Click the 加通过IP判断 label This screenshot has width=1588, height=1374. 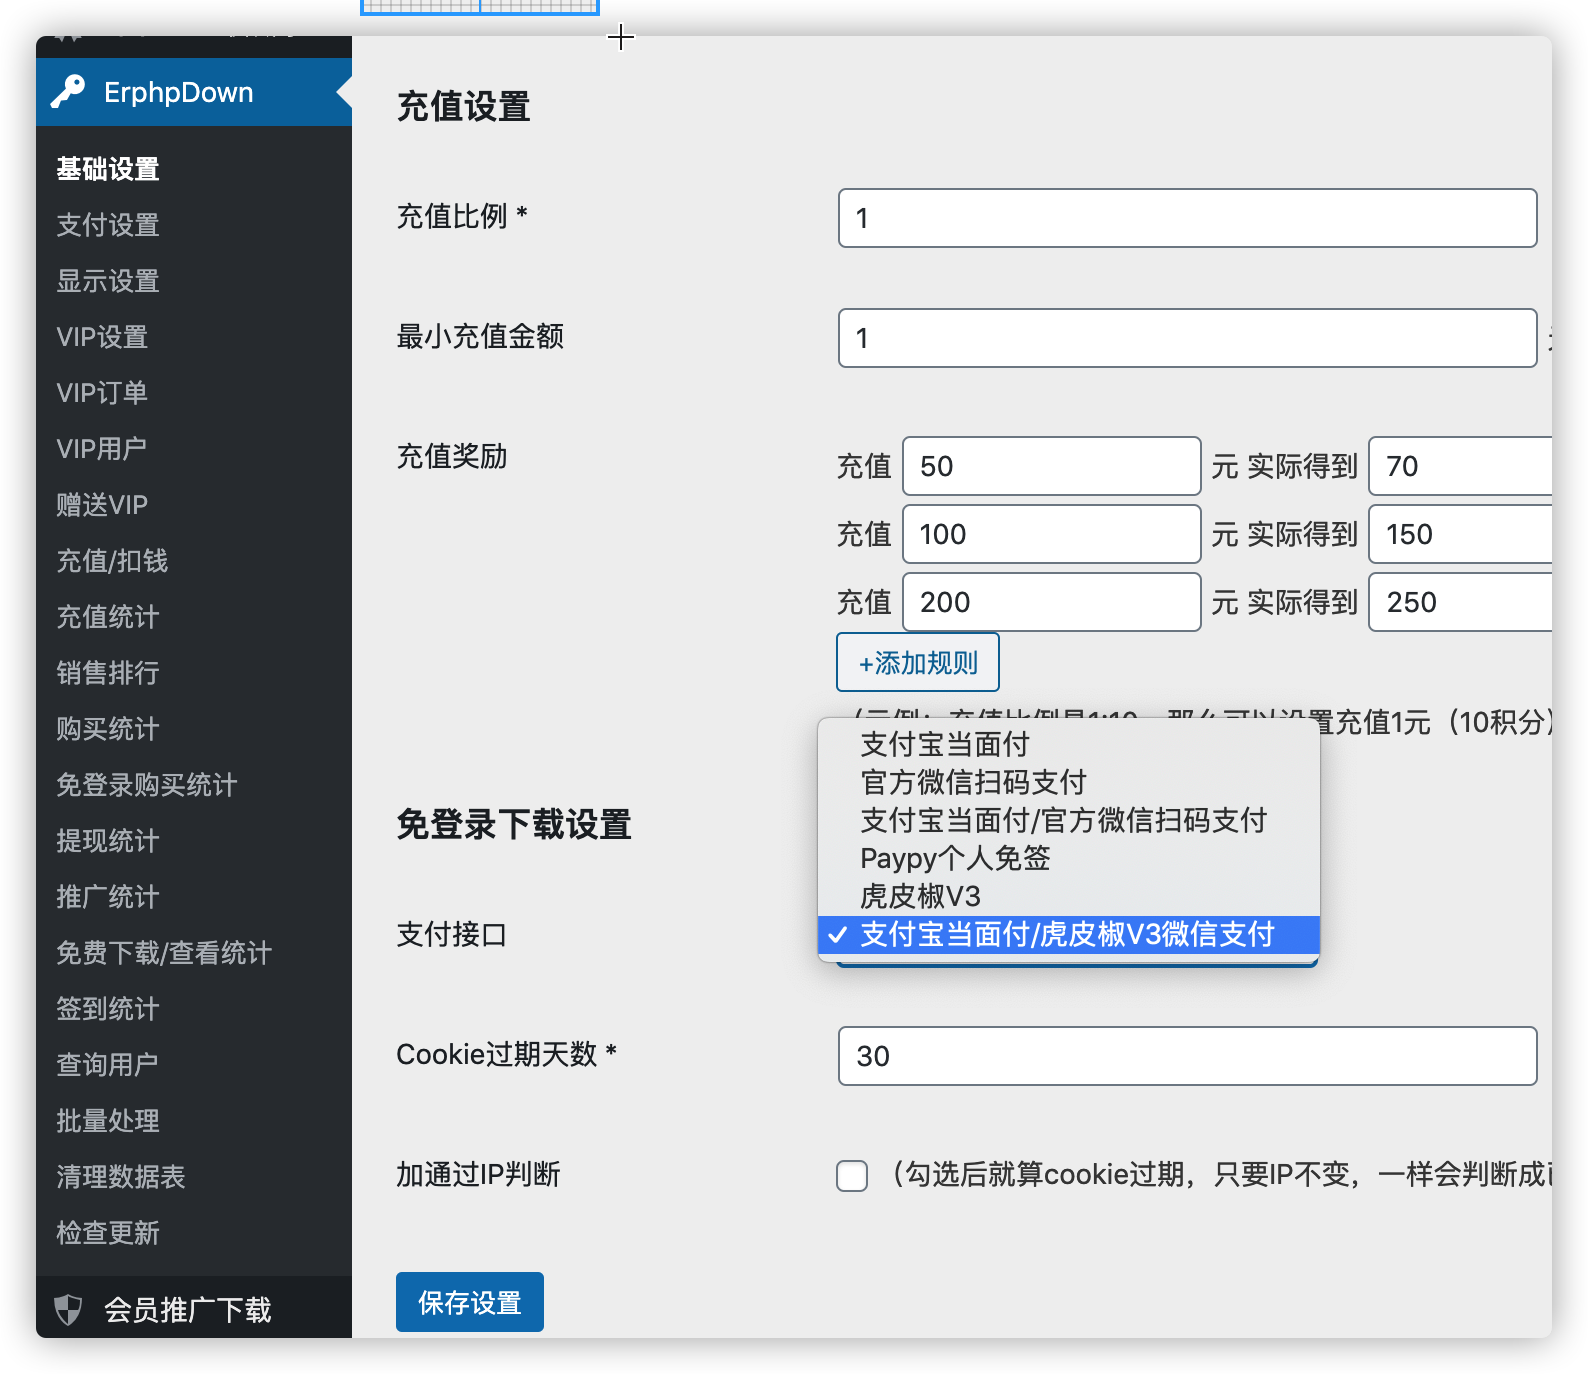pos(478,1174)
